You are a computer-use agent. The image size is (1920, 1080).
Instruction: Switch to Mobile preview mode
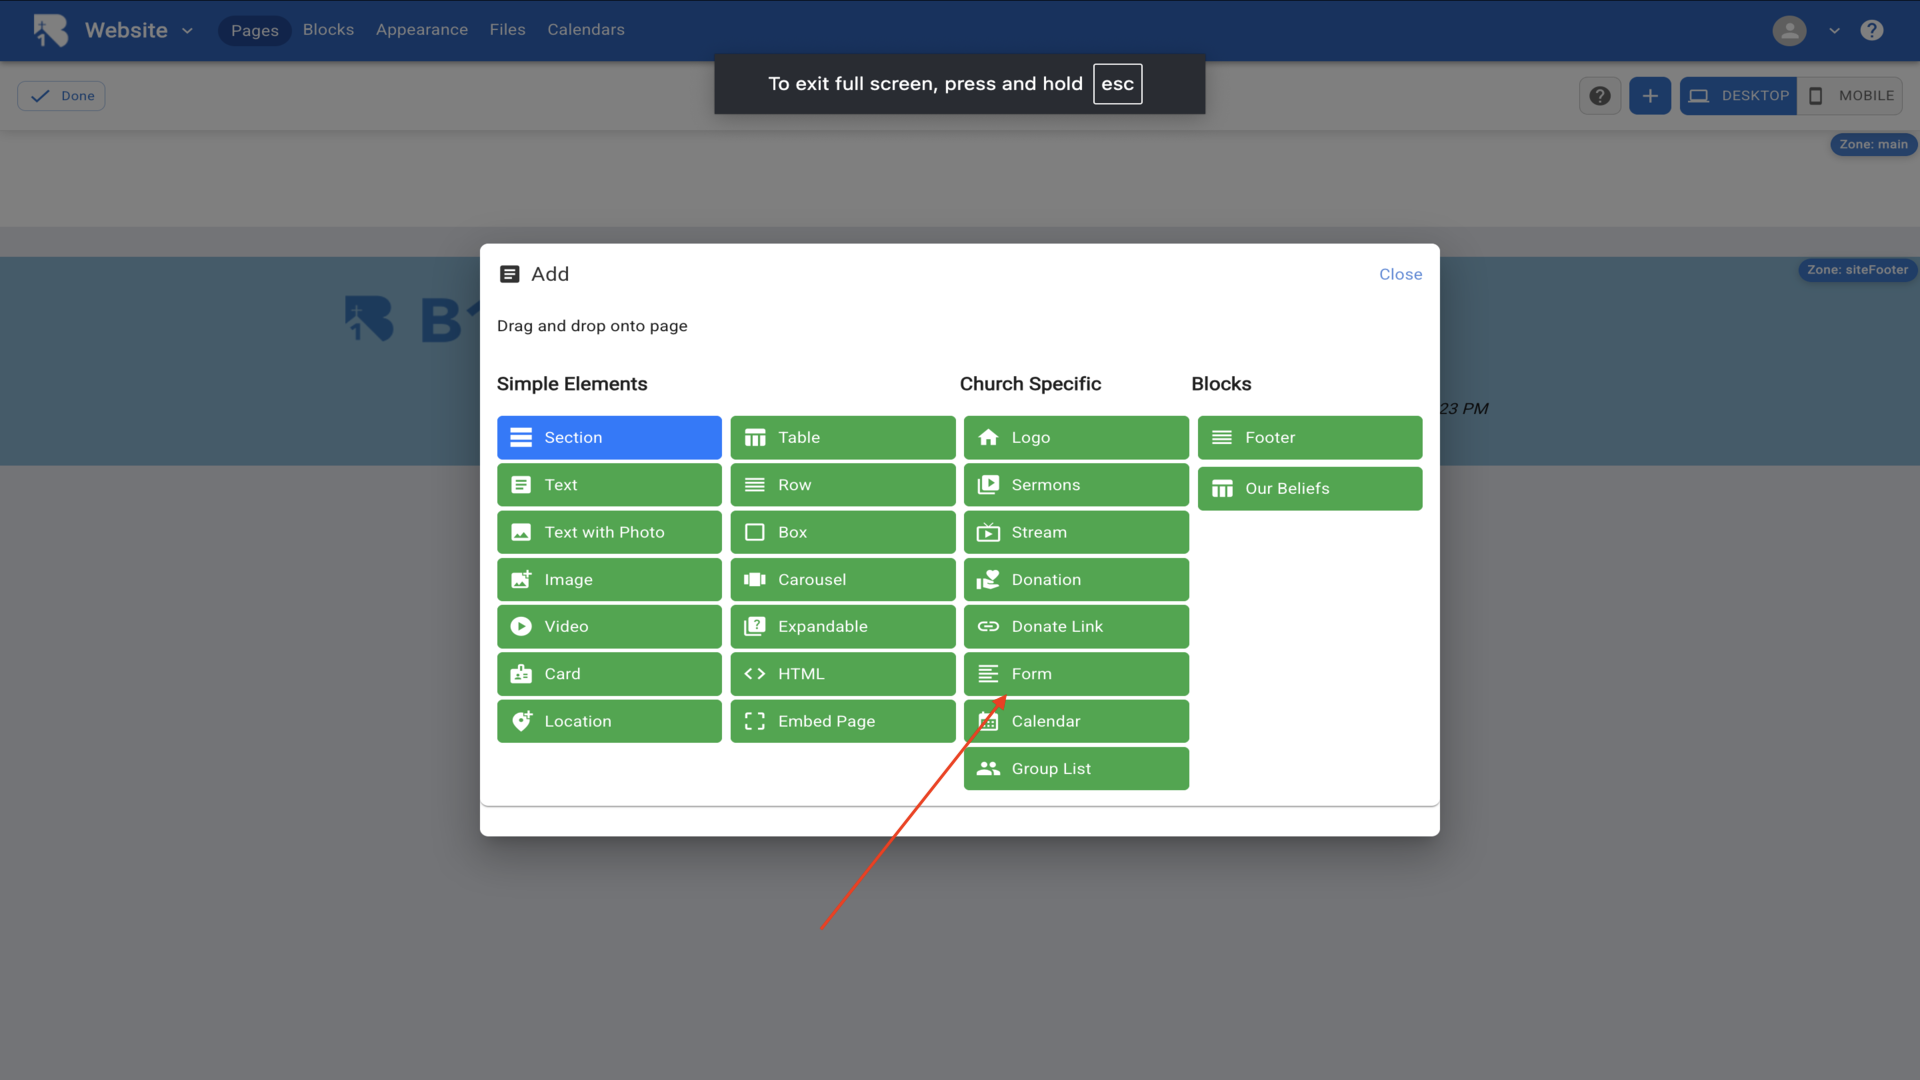click(1850, 96)
